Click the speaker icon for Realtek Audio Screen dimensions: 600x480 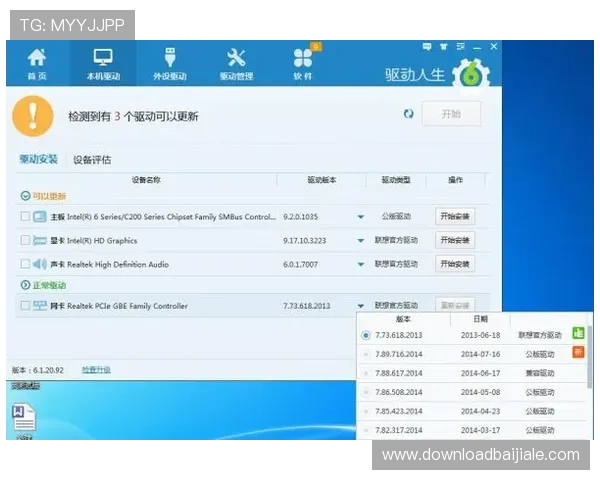[39, 264]
